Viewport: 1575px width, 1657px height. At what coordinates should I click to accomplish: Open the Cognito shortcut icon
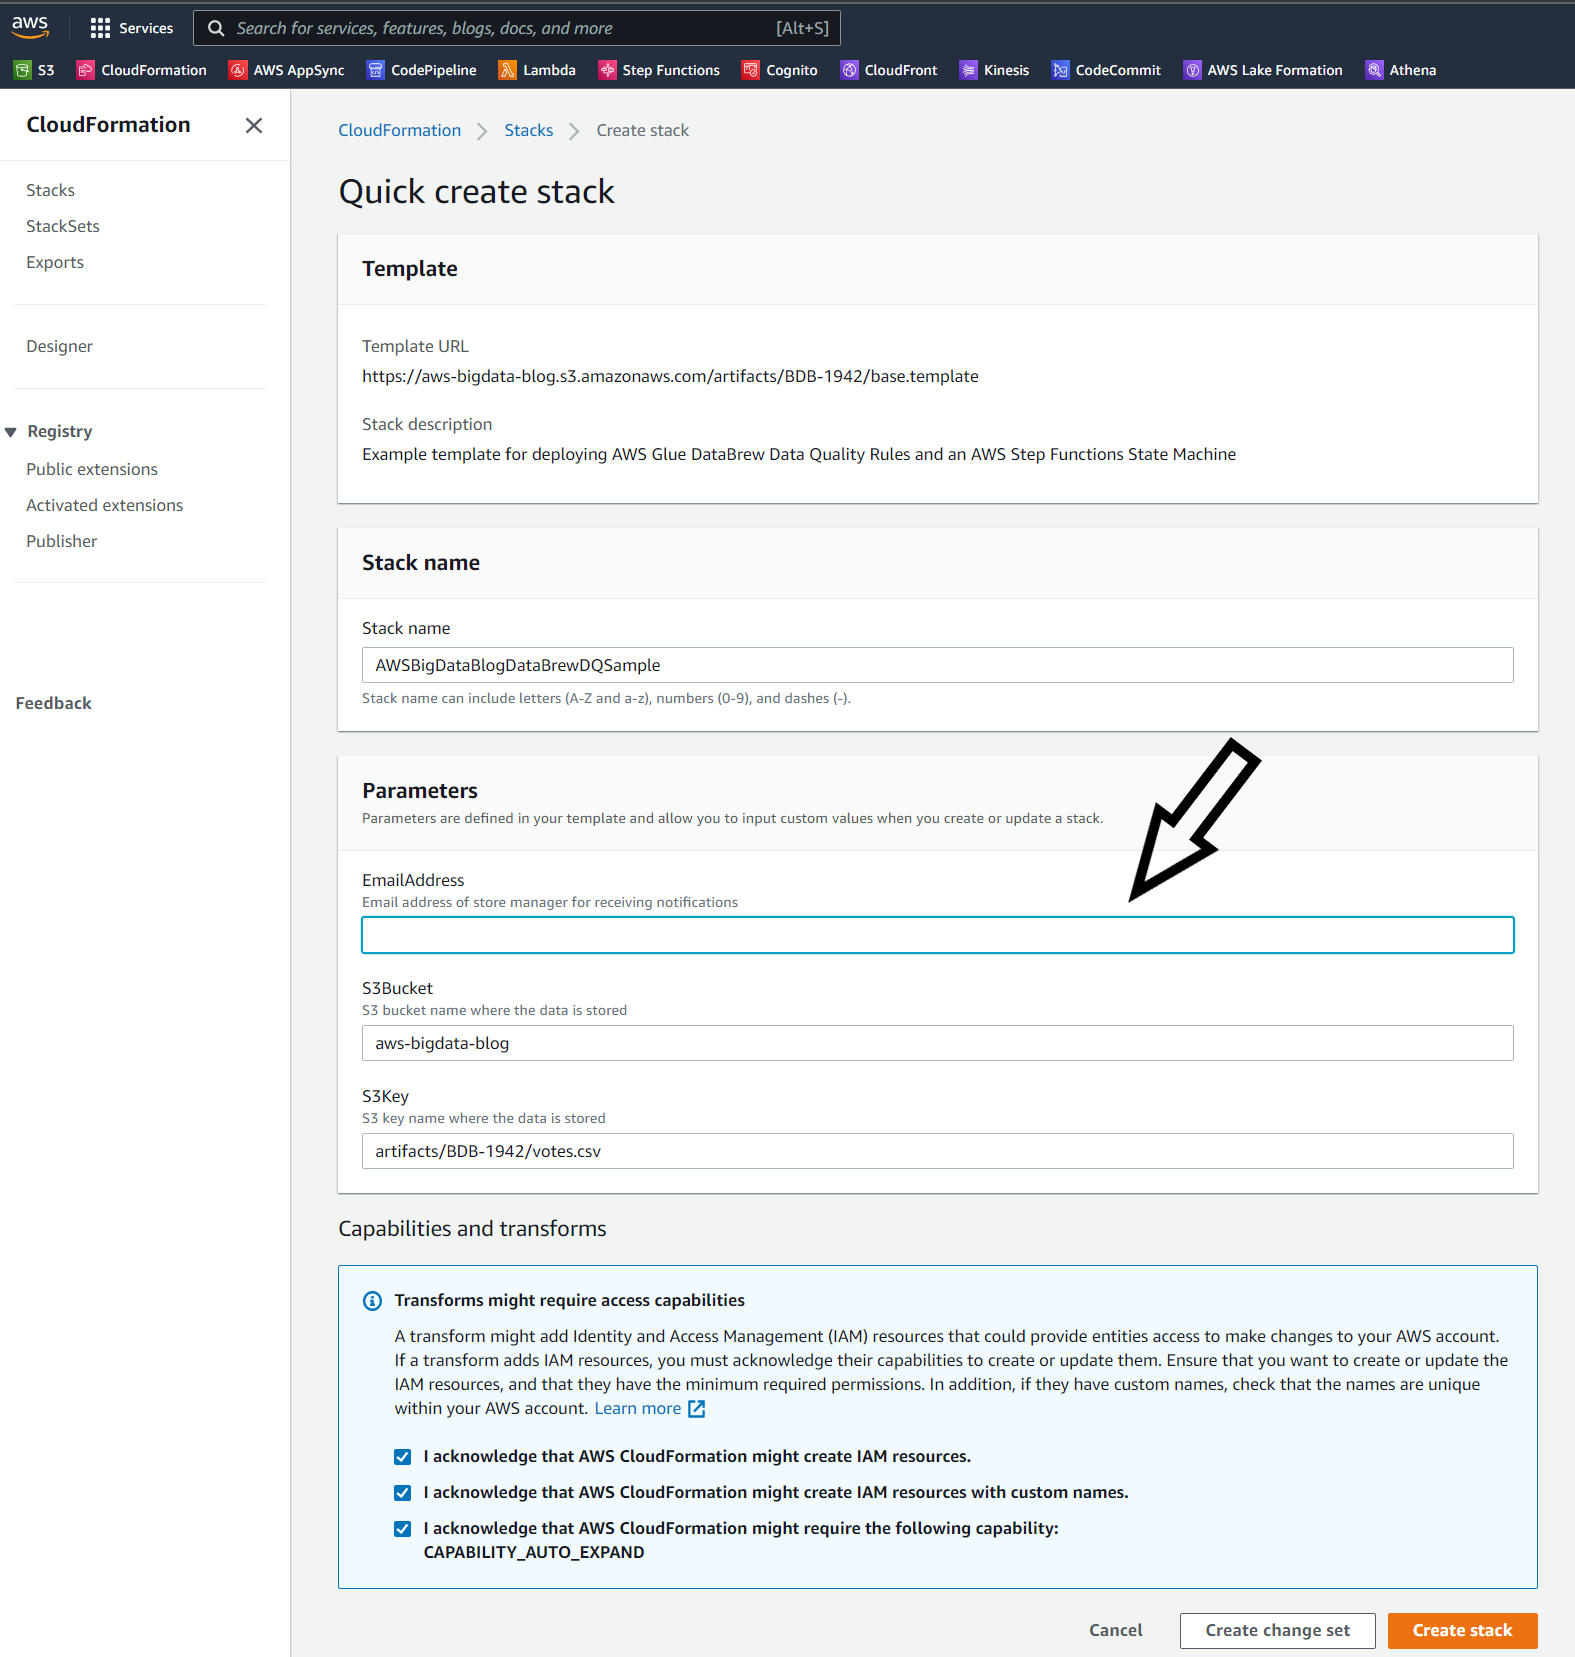click(x=751, y=70)
